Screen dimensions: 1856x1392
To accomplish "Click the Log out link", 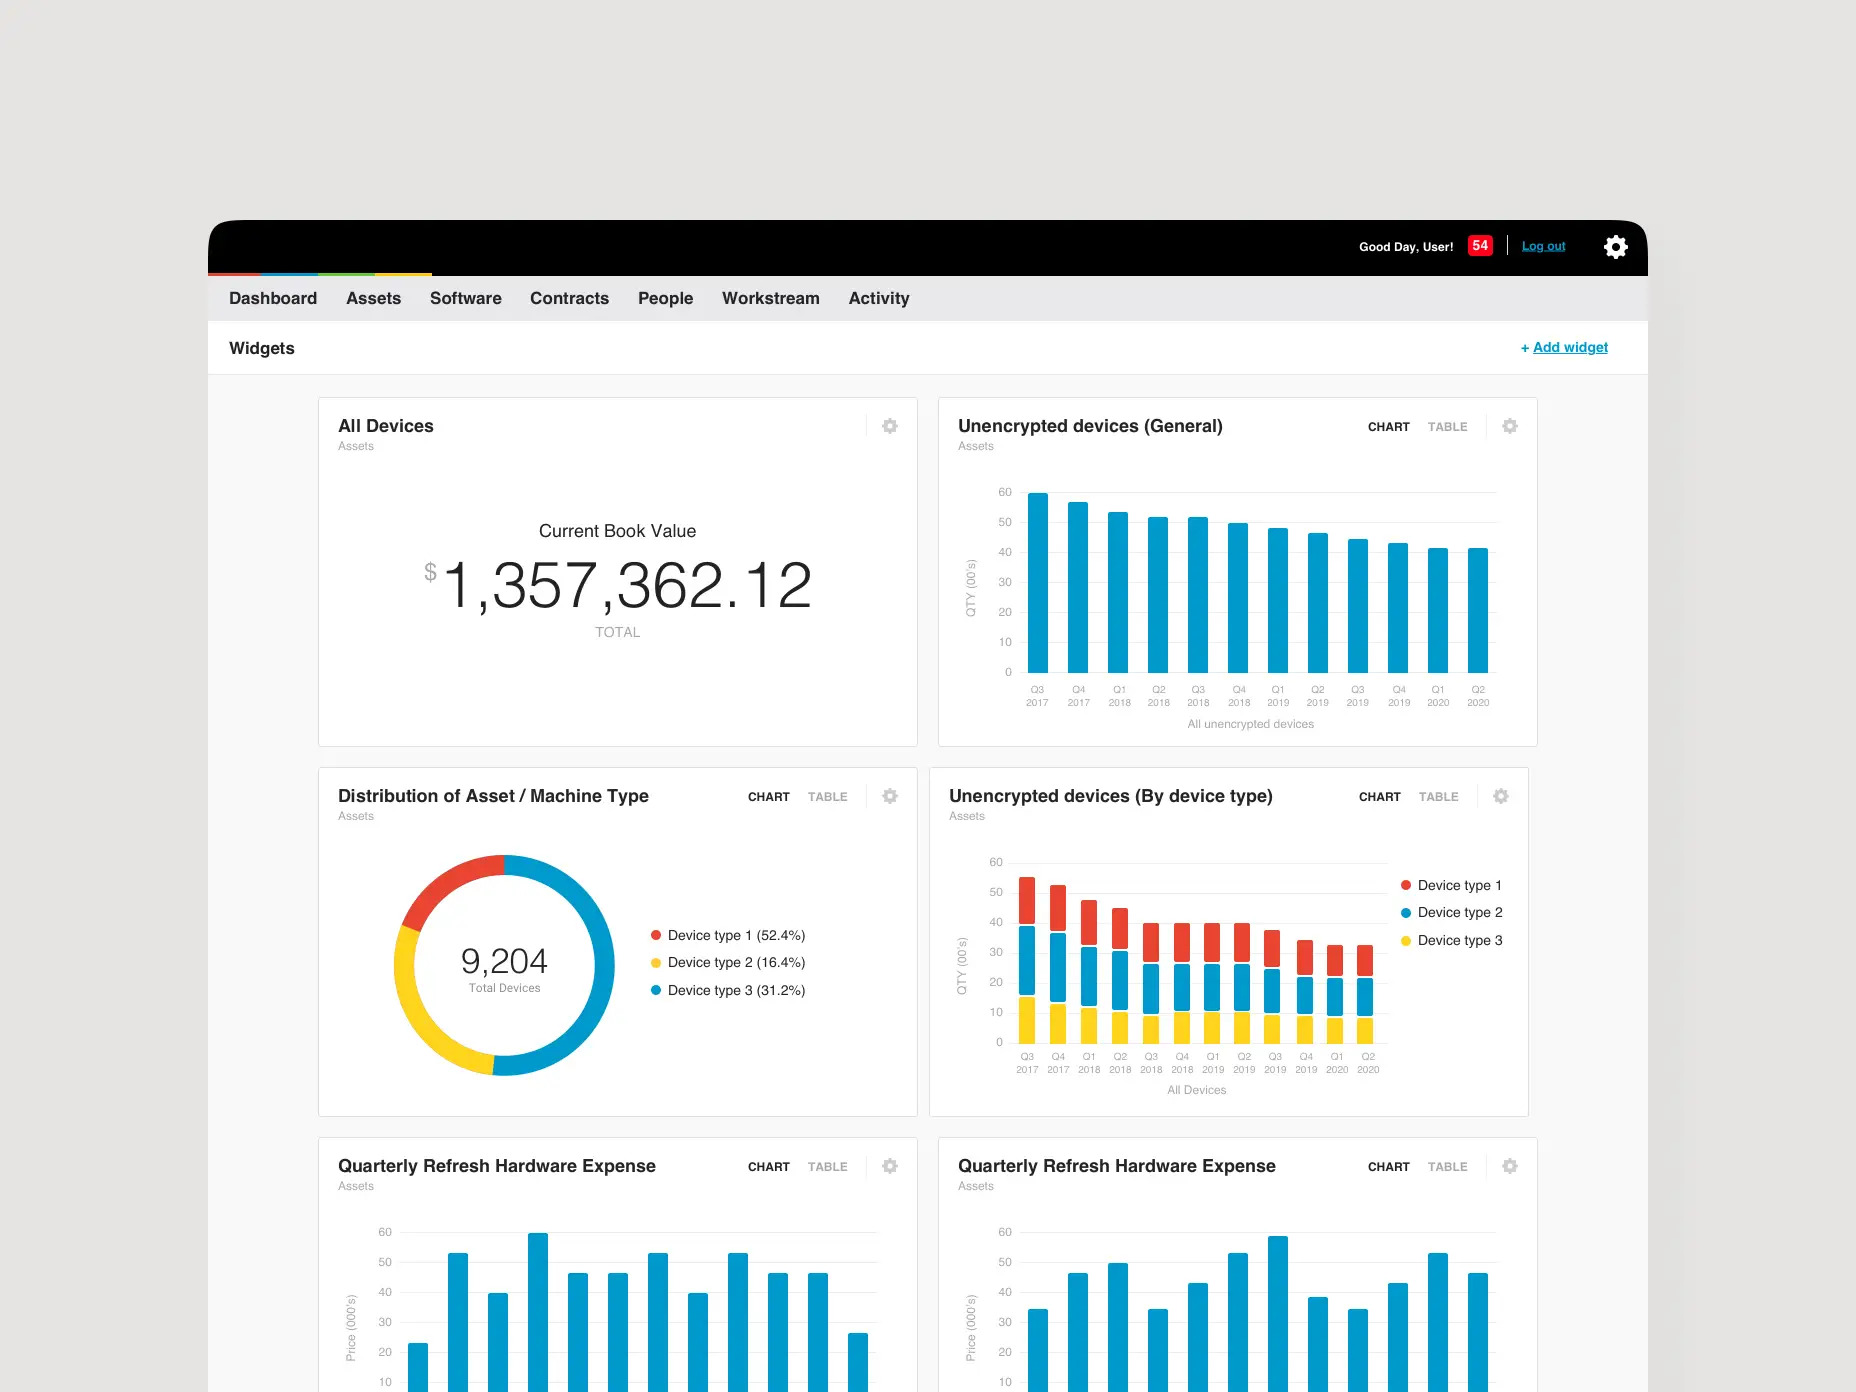I will pos(1543,245).
